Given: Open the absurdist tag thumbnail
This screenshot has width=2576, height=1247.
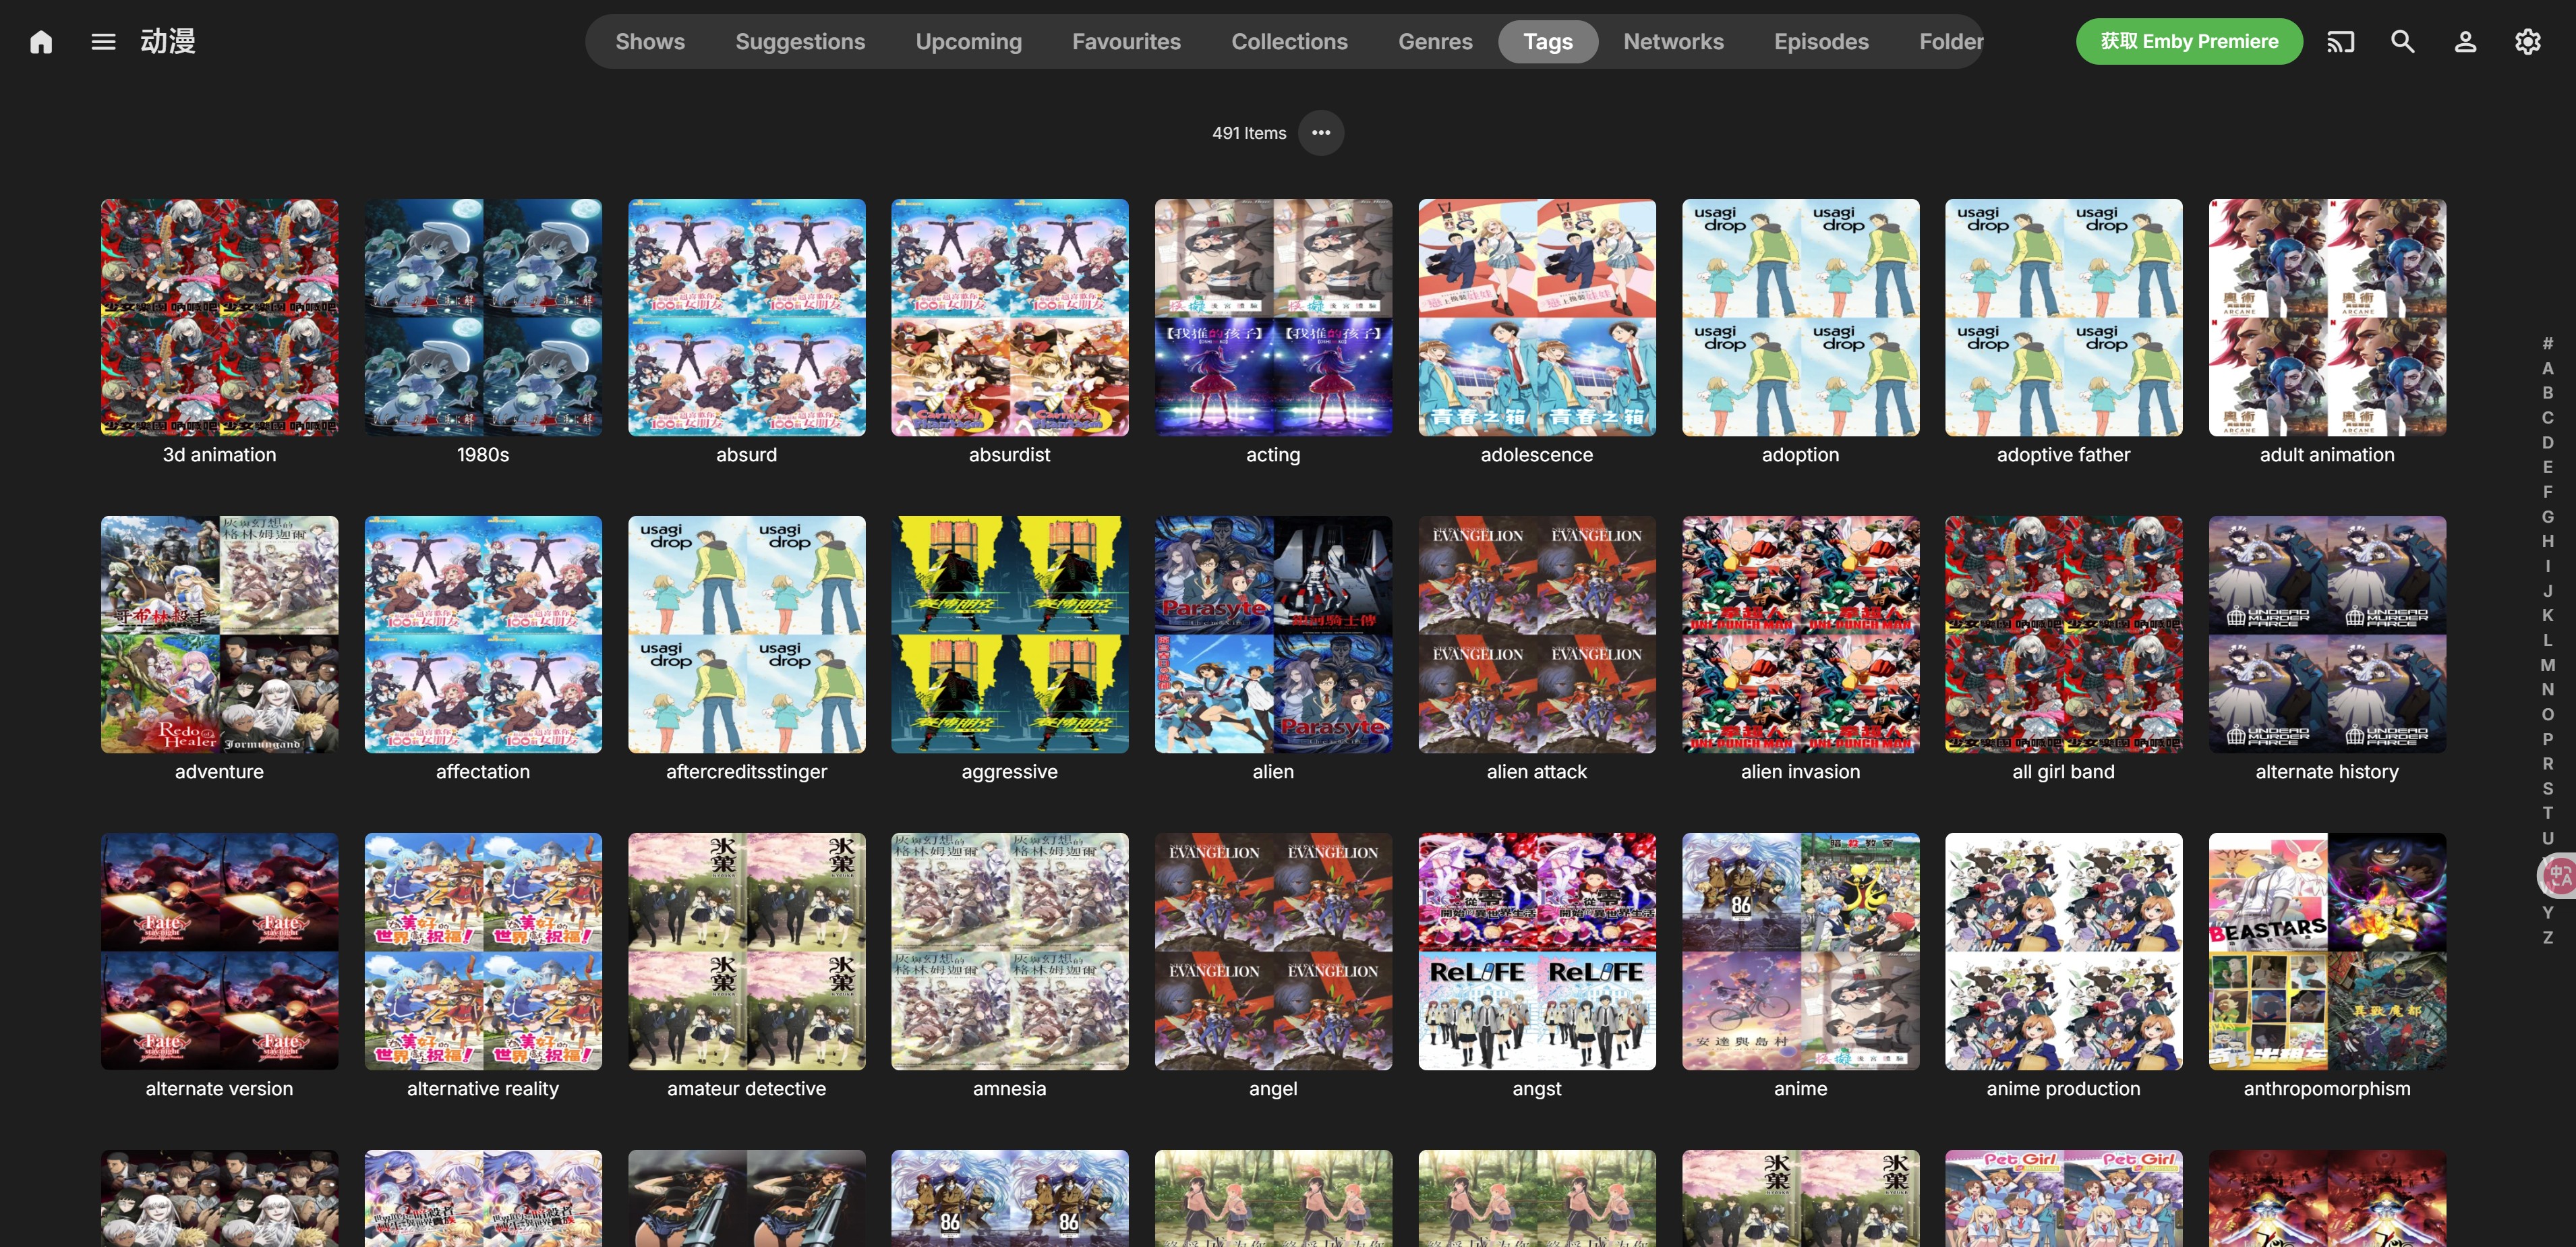Looking at the screenshot, I should pyautogui.click(x=1009, y=317).
